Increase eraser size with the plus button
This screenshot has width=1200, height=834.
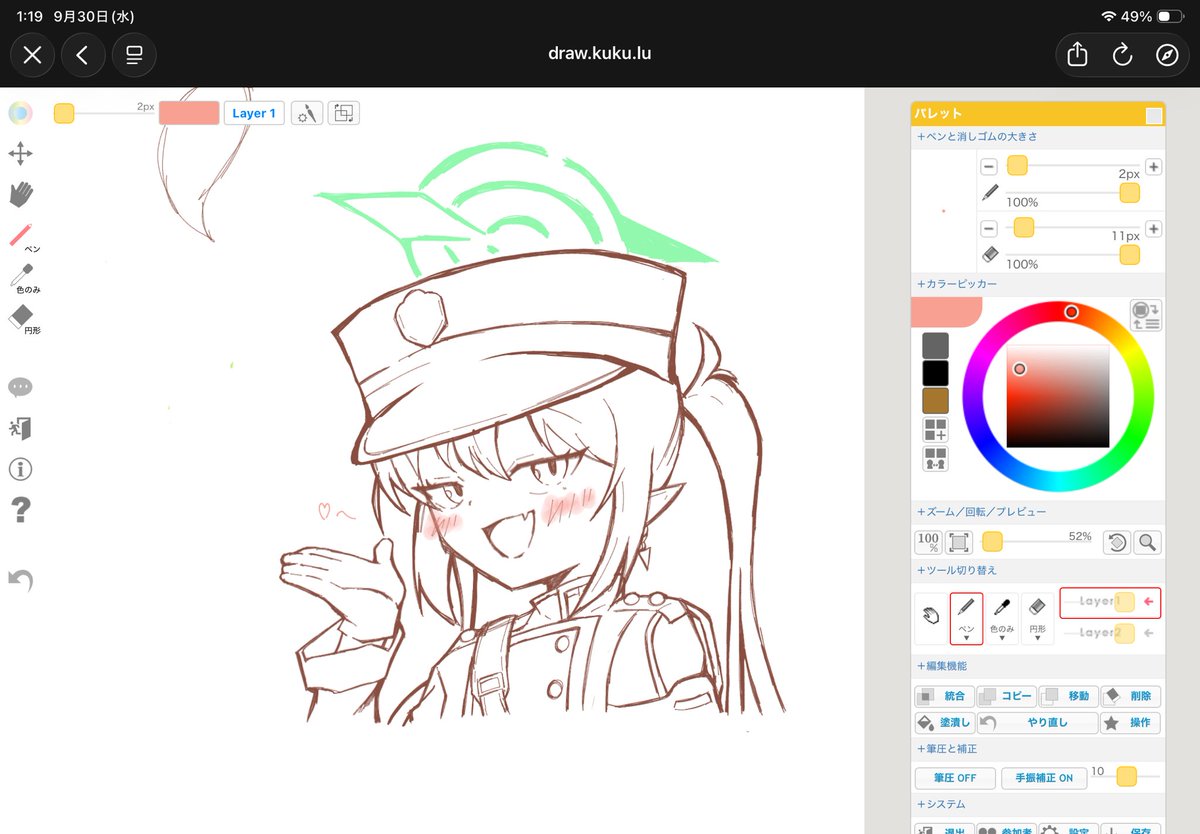1153,229
